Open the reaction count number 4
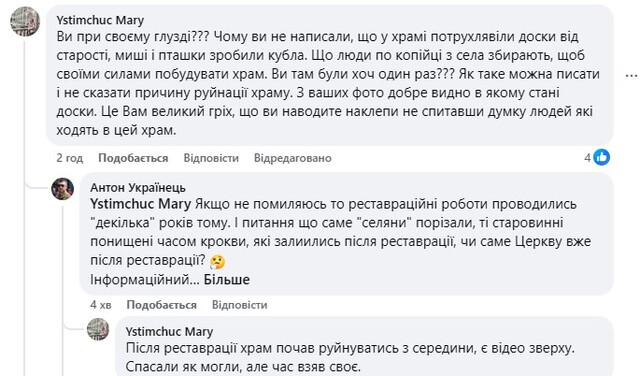Viewport: 640px width, 376px height. pos(587,158)
